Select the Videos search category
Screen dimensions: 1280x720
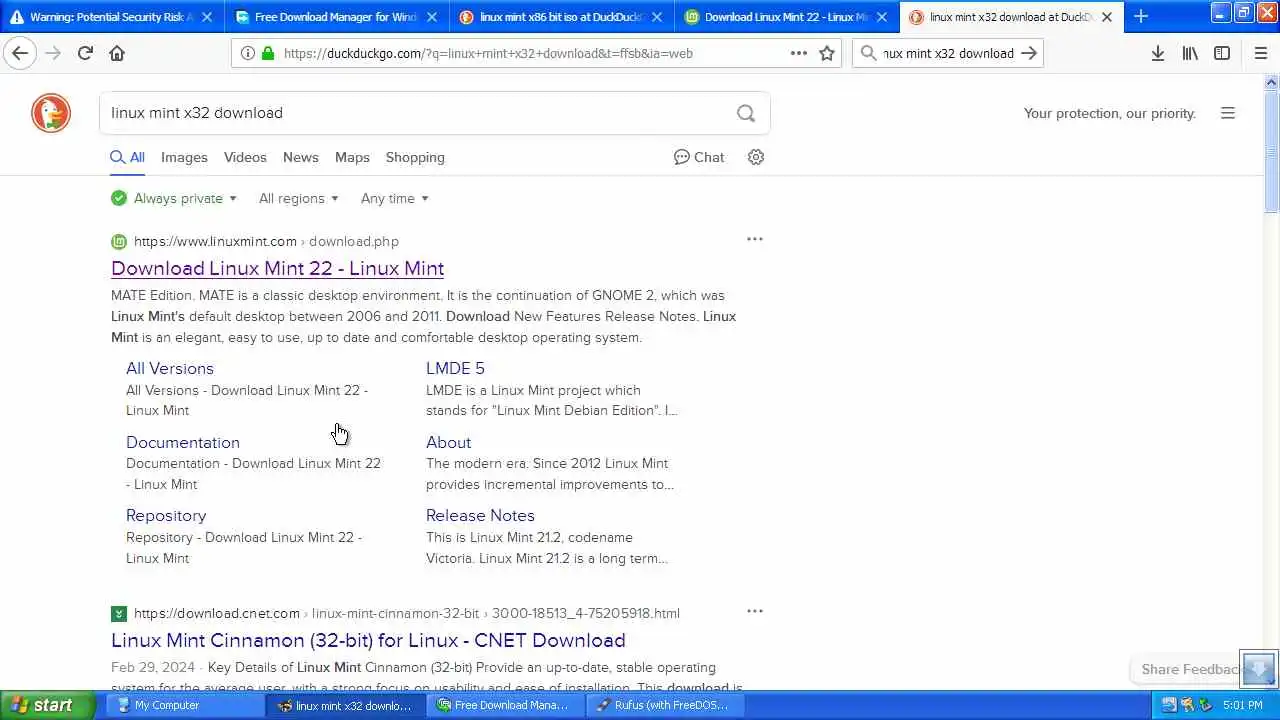tap(245, 157)
